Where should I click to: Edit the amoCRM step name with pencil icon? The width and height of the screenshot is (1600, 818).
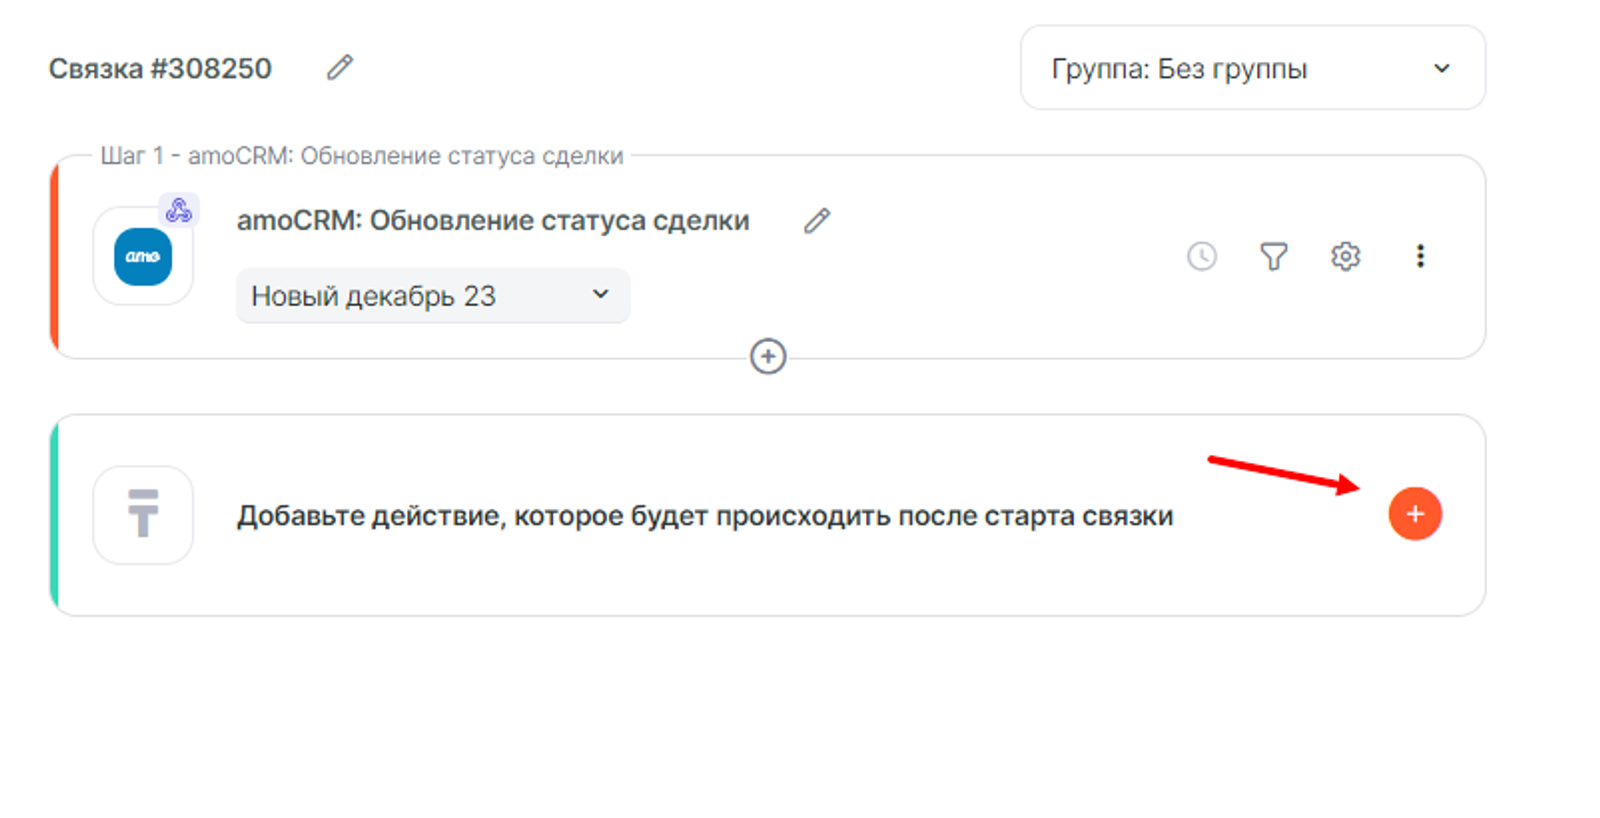pos(817,221)
